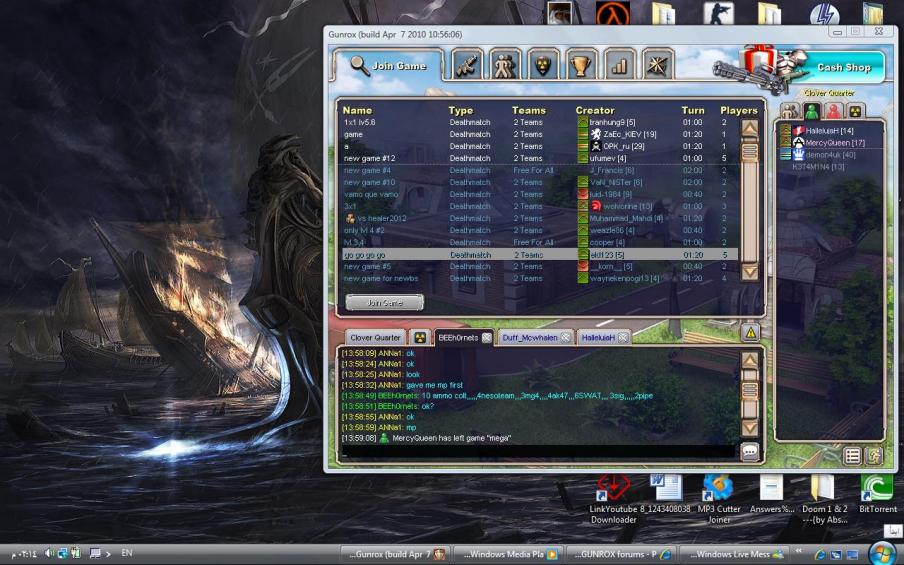Switch to the Duff_Mcwhalen chat tab
Screen dimensions: 904x565
tap(530, 338)
